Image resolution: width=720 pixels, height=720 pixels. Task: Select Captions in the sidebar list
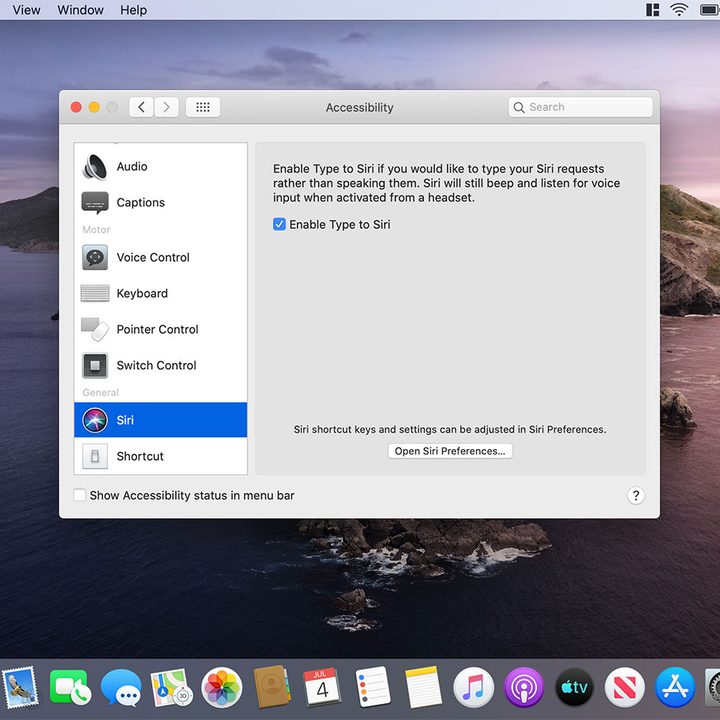click(x=160, y=202)
